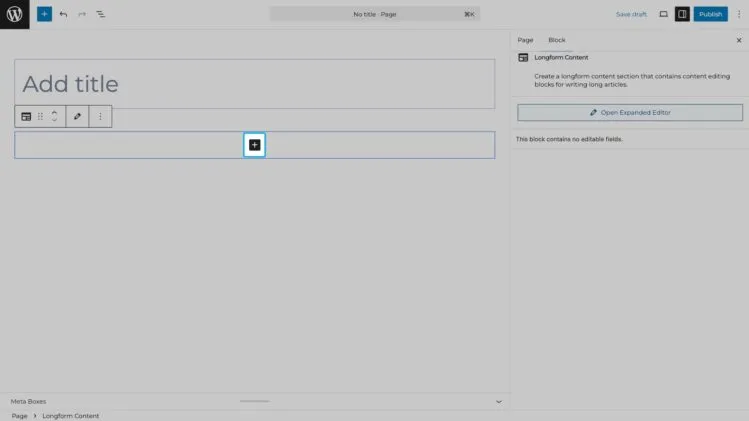Undo the last change
The height and width of the screenshot is (421, 749).
click(63, 14)
